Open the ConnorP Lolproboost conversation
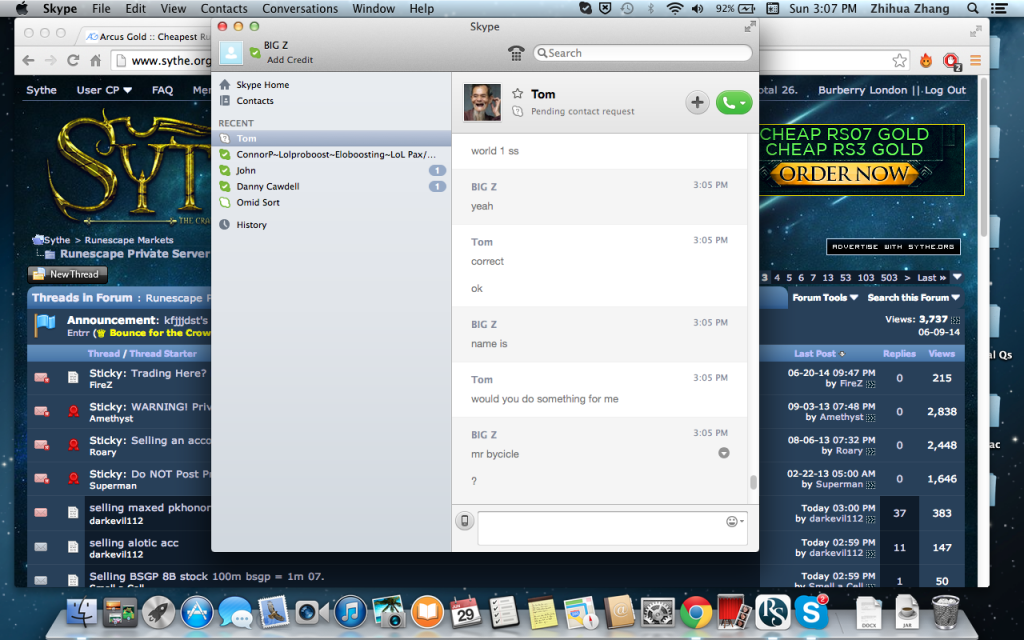Viewport: 1024px width, 640px height. (x=332, y=155)
